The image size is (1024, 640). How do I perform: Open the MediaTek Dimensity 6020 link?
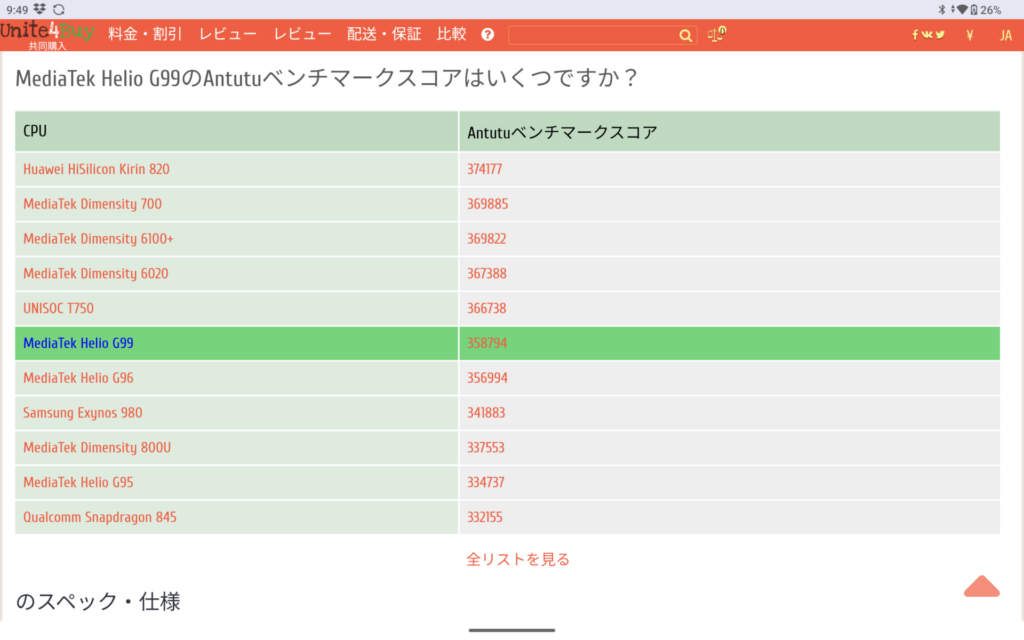tap(95, 273)
